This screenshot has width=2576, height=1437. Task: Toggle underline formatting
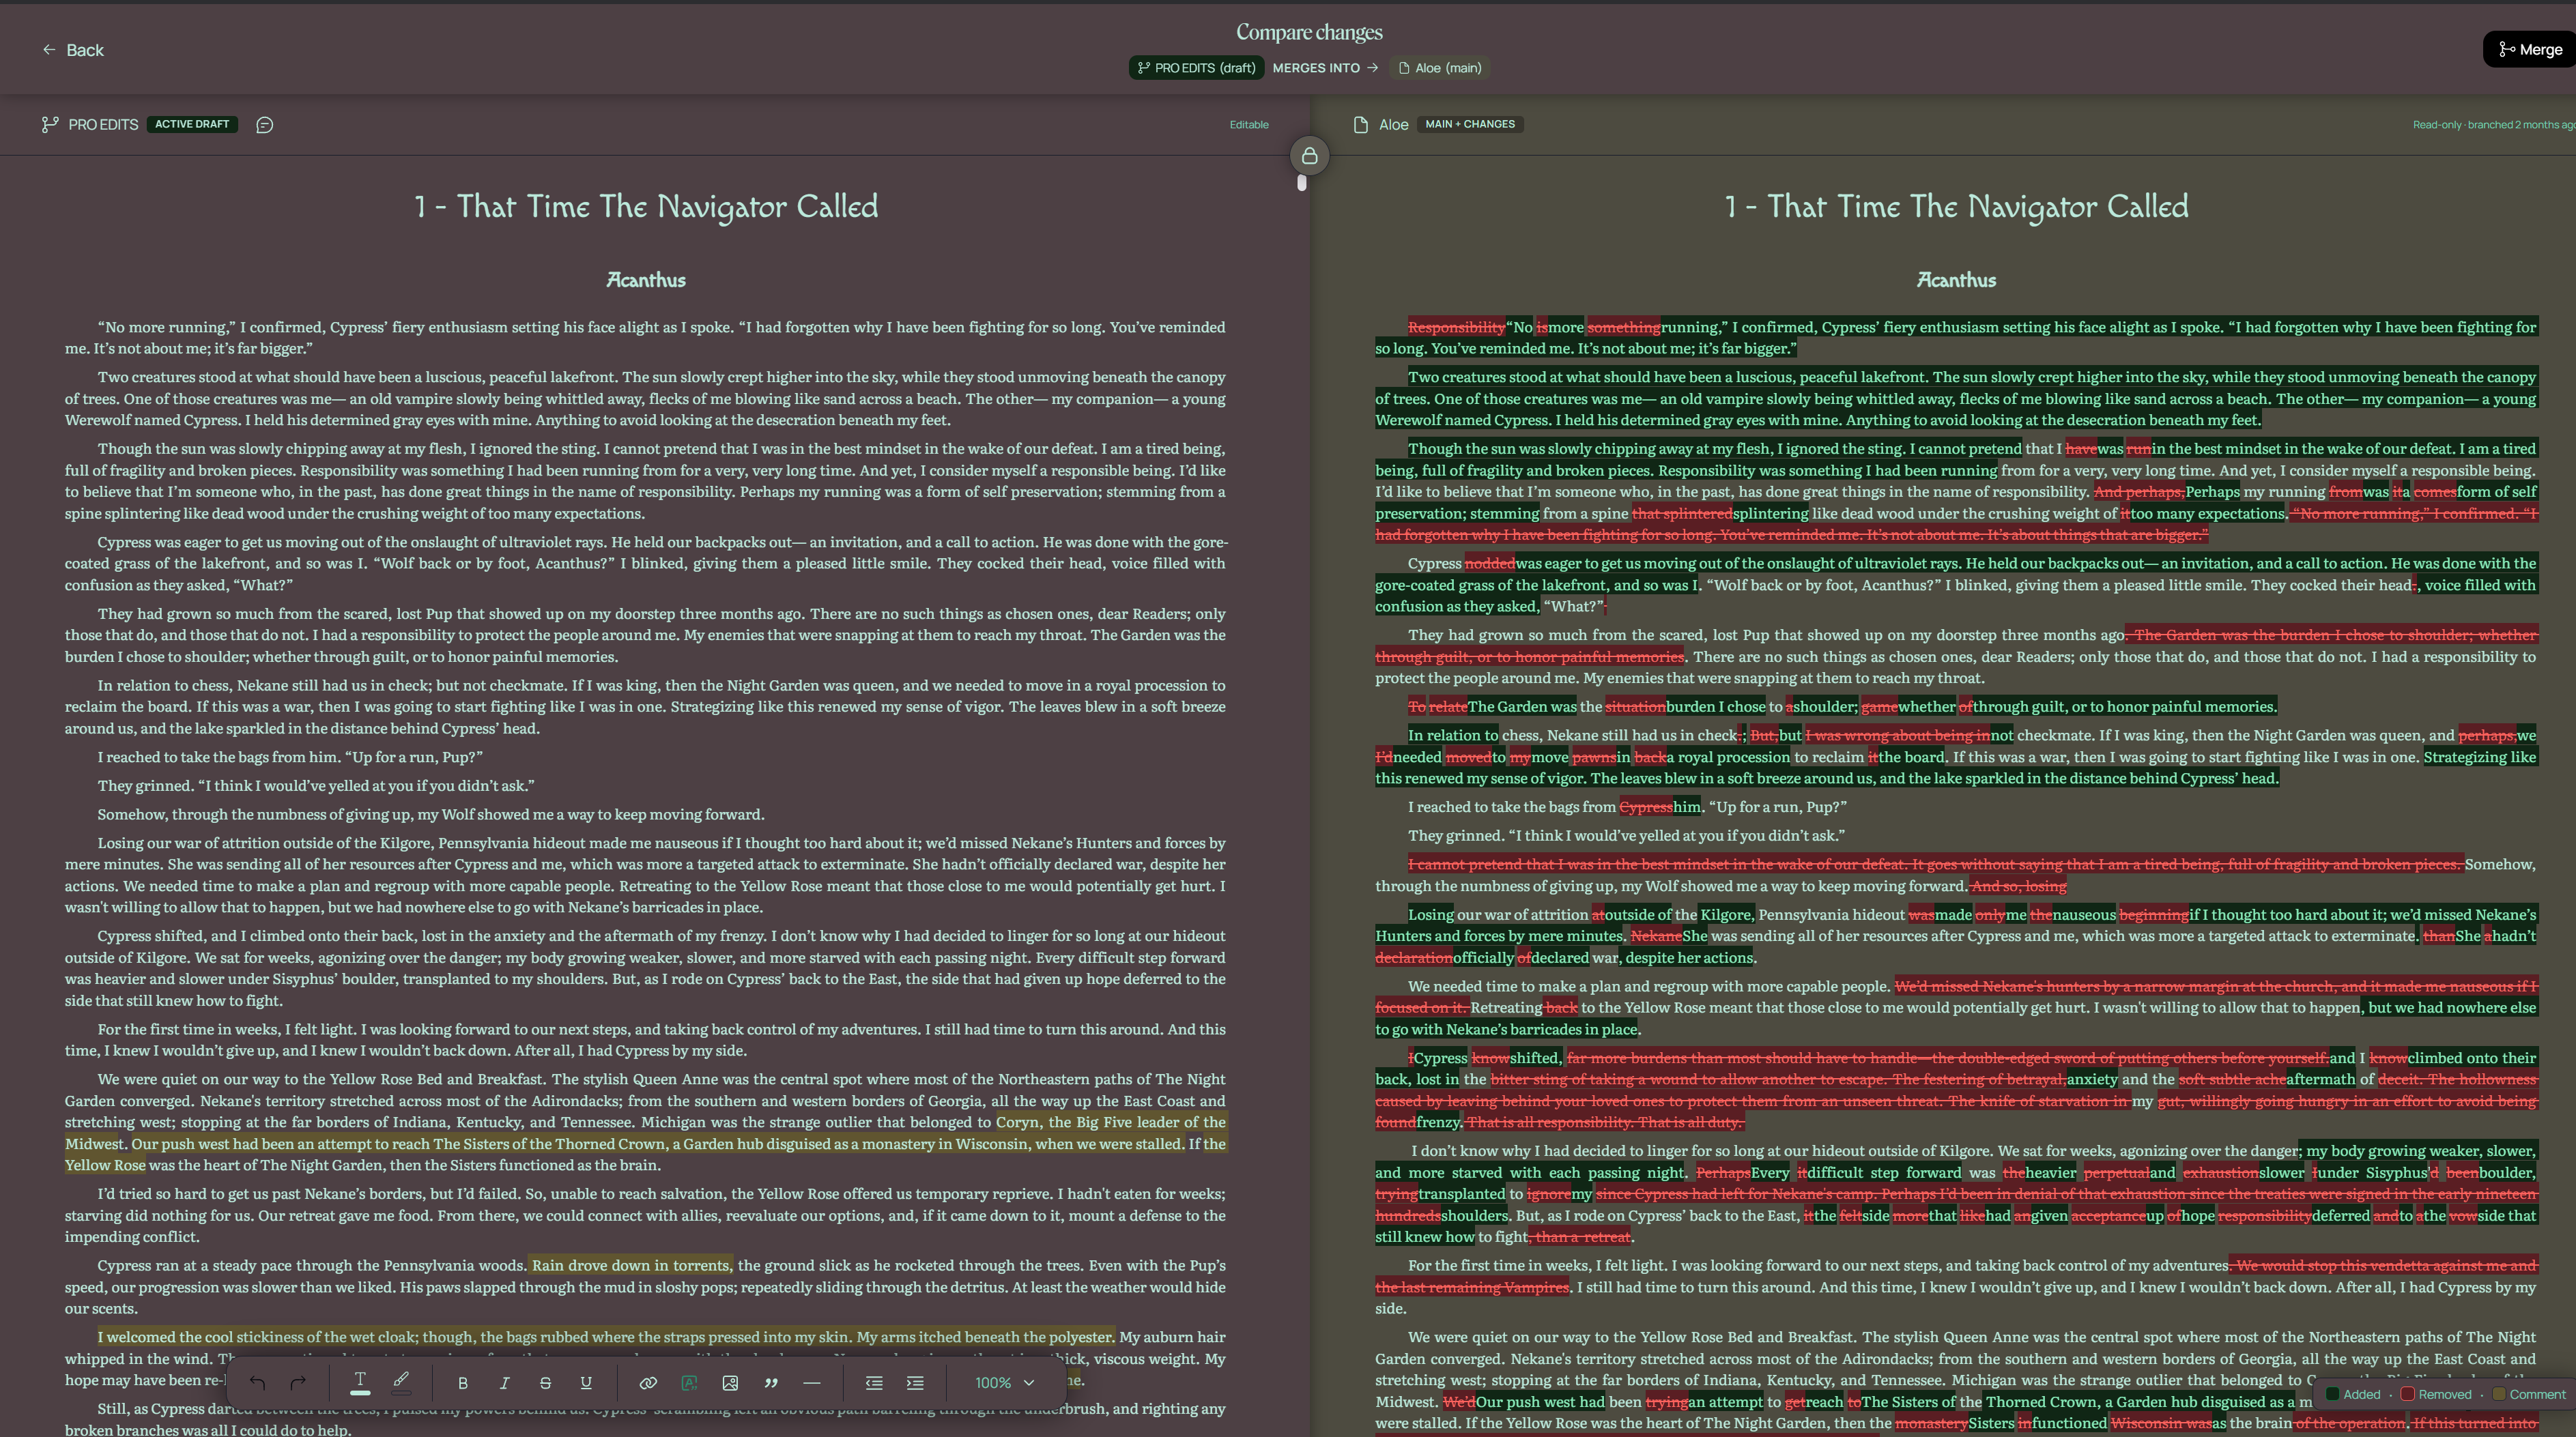click(586, 1383)
